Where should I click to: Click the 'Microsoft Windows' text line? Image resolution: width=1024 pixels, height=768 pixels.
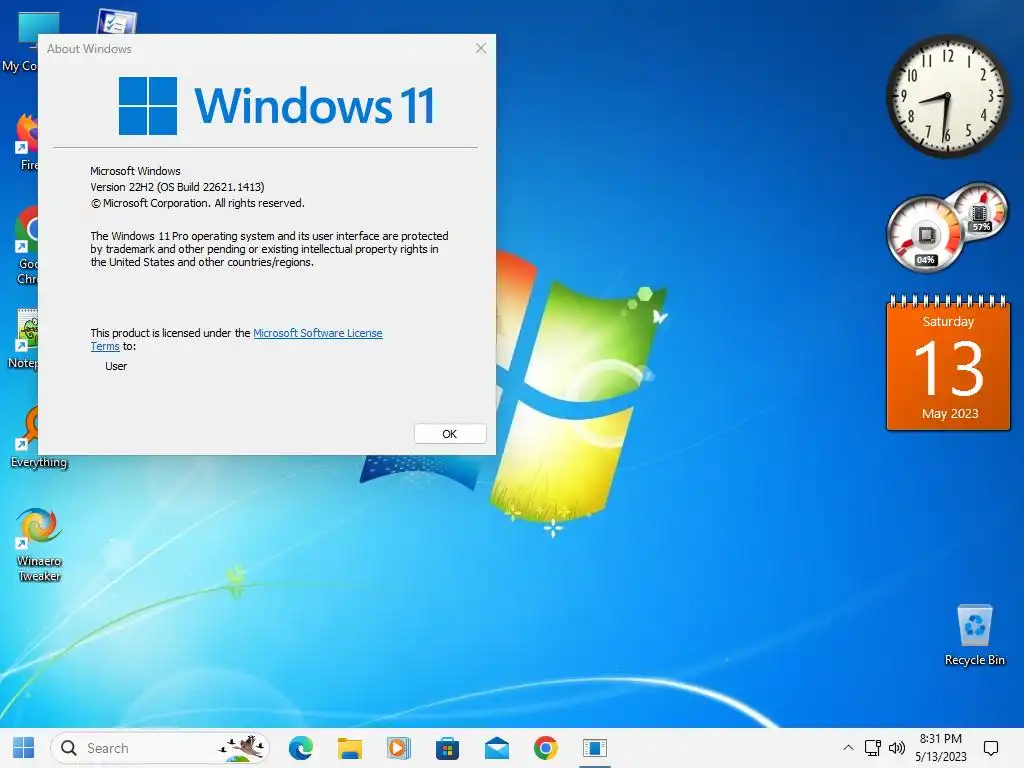(135, 171)
